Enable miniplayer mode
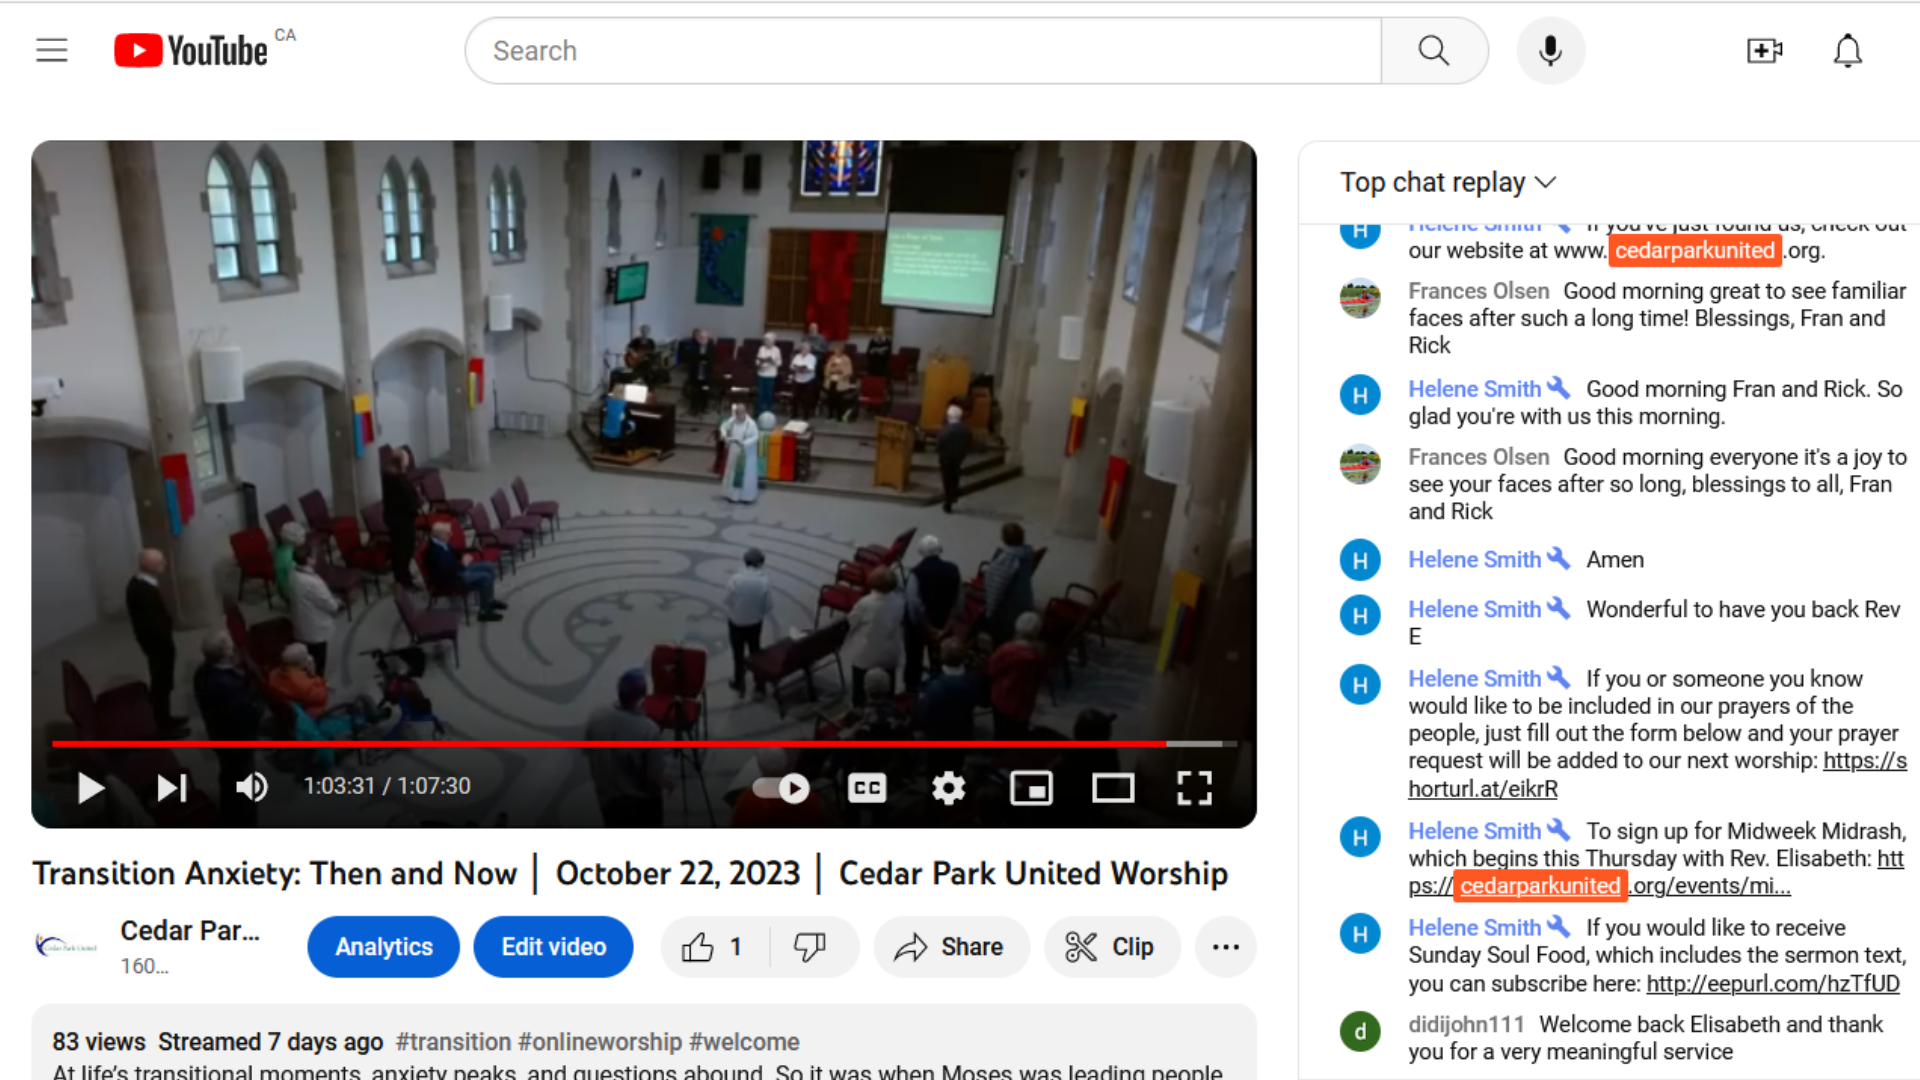The width and height of the screenshot is (1920, 1080). [x=1031, y=788]
